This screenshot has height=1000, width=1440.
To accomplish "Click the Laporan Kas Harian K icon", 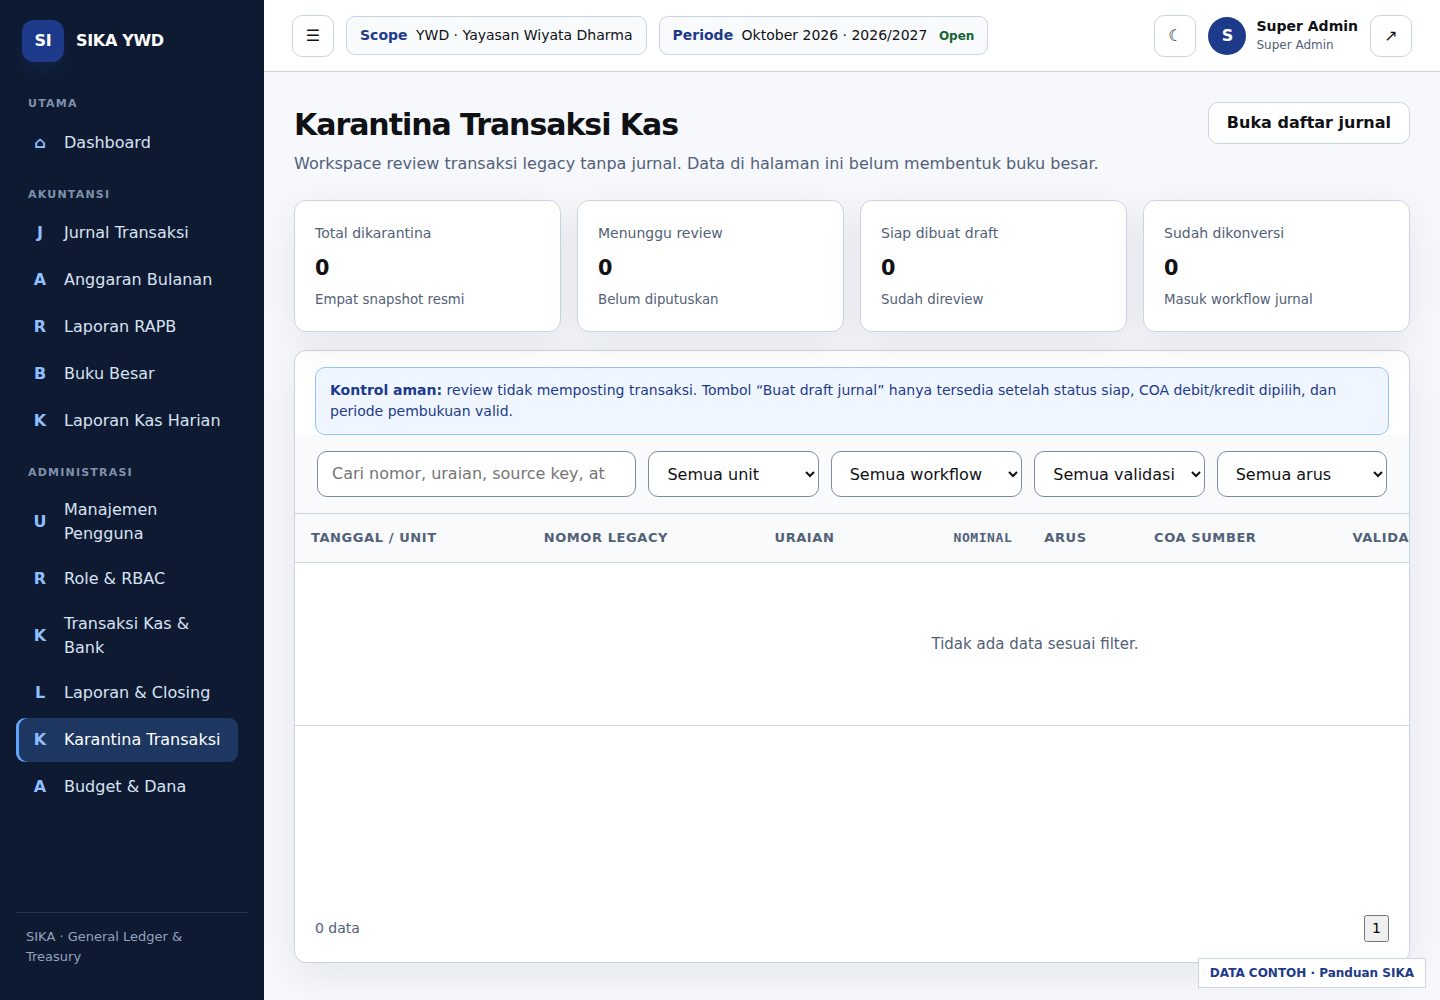I will point(40,420).
